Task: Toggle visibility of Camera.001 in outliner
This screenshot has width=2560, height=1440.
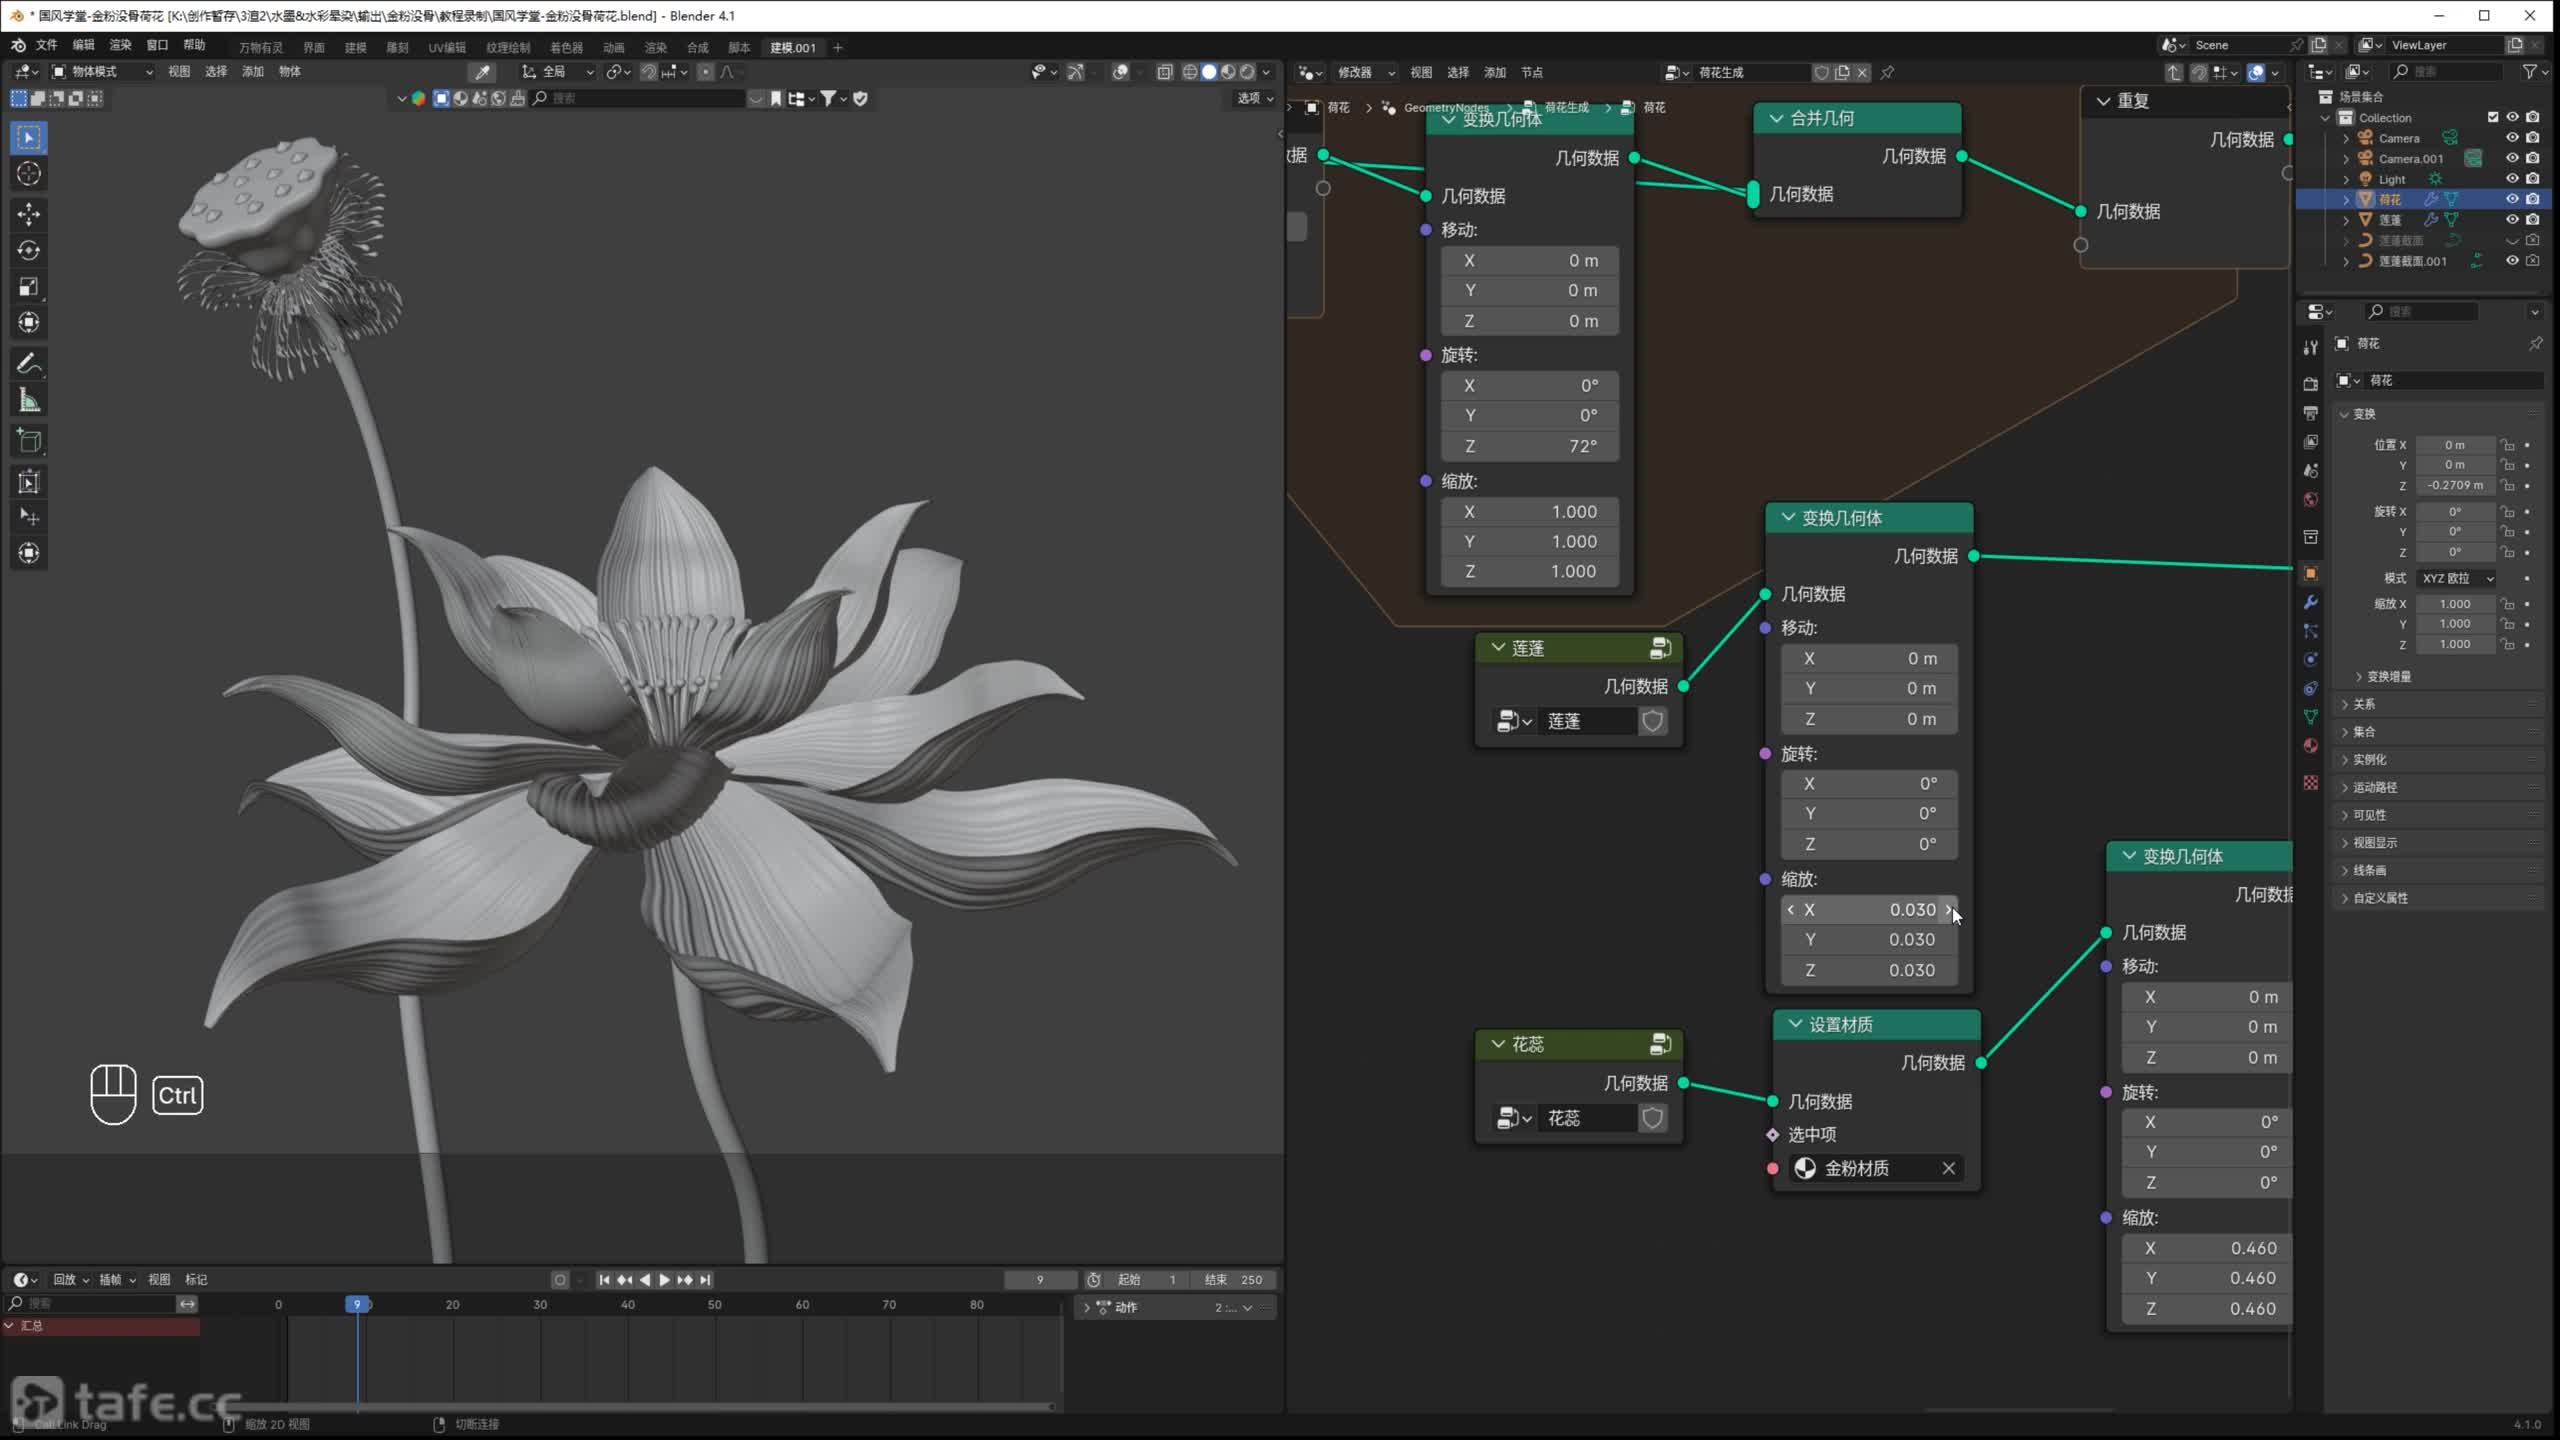Action: coord(2511,158)
